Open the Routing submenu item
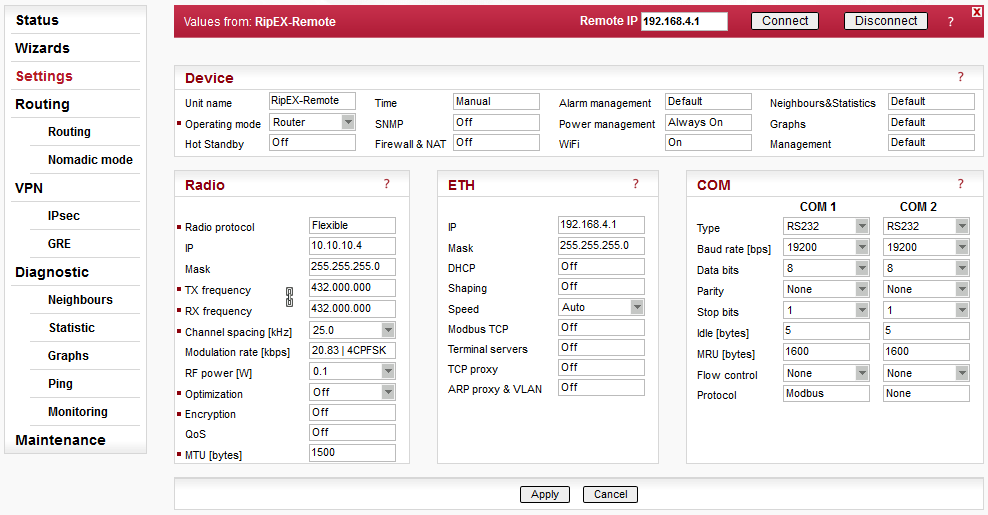The height and width of the screenshot is (515, 988). (69, 132)
